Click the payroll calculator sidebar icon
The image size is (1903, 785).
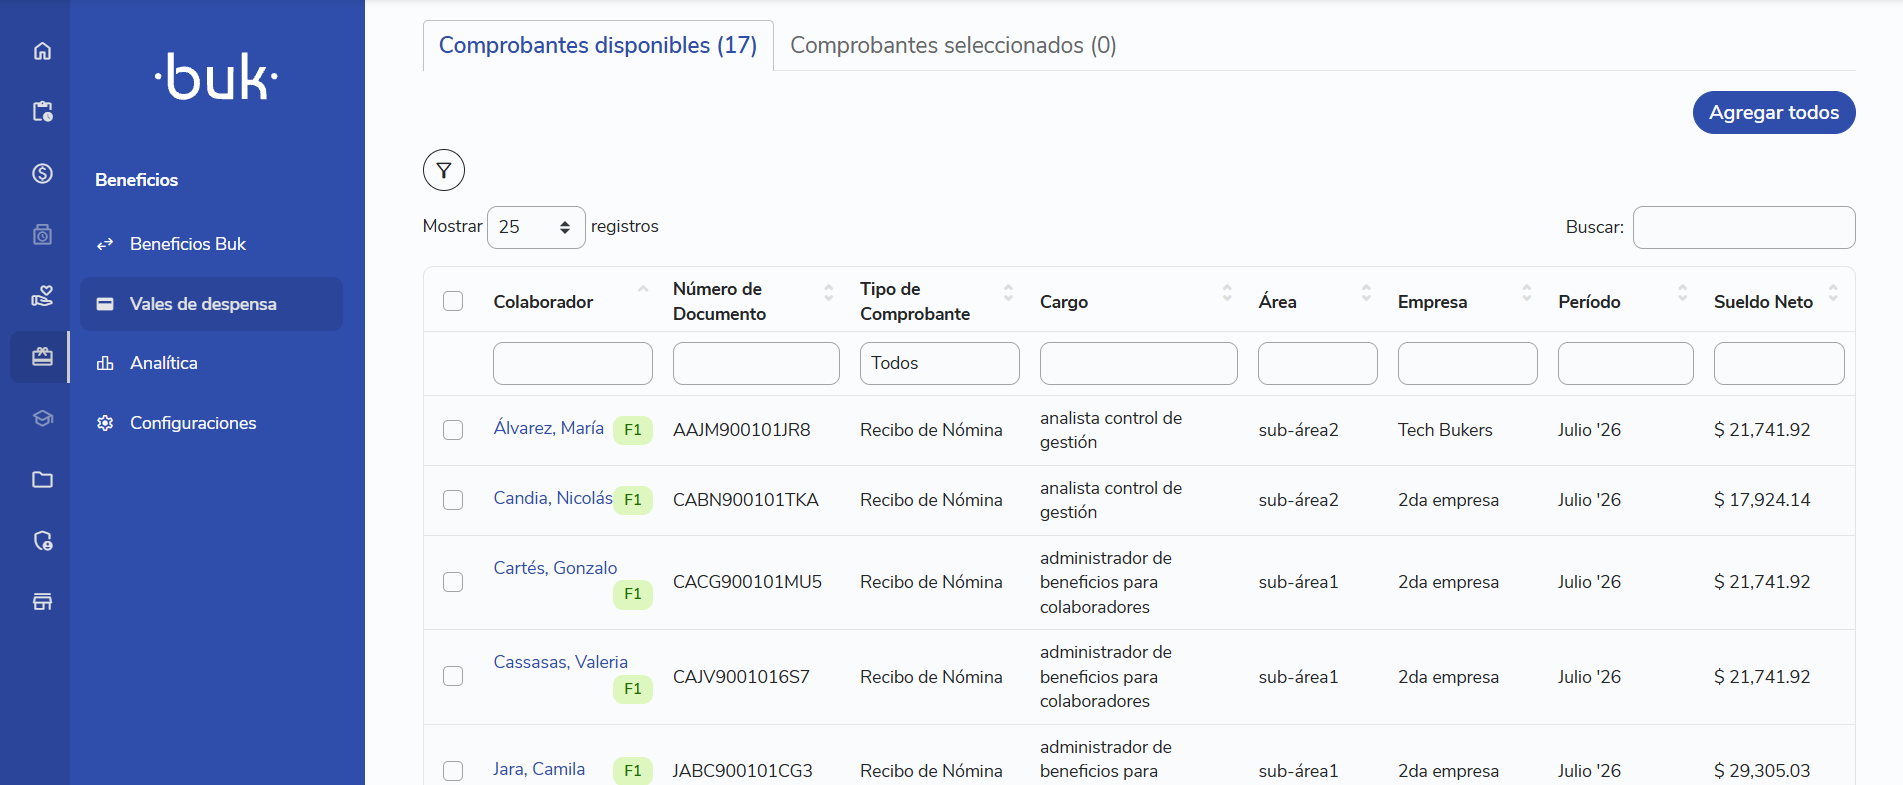click(42, 234)
